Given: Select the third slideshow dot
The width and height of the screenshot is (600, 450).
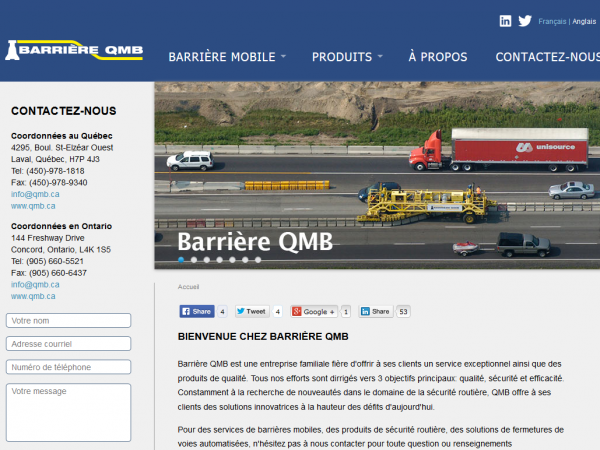Looking at the screenshot, I should (x=207, y=260).
